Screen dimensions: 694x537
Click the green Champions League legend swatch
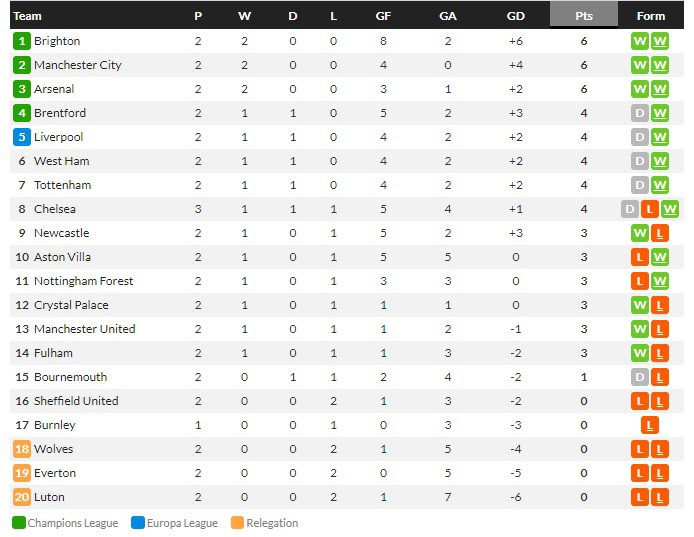19,523
